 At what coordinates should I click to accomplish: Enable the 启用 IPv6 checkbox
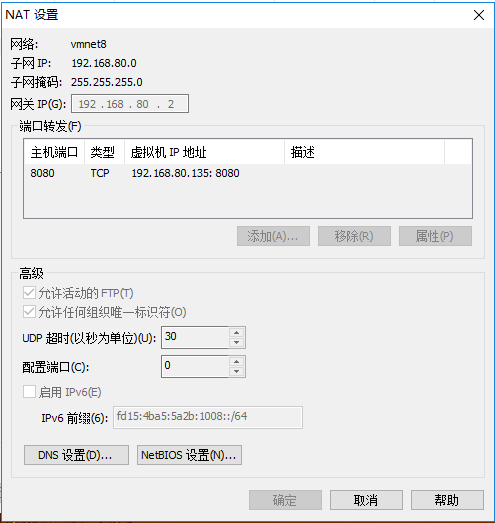[29, 392]
